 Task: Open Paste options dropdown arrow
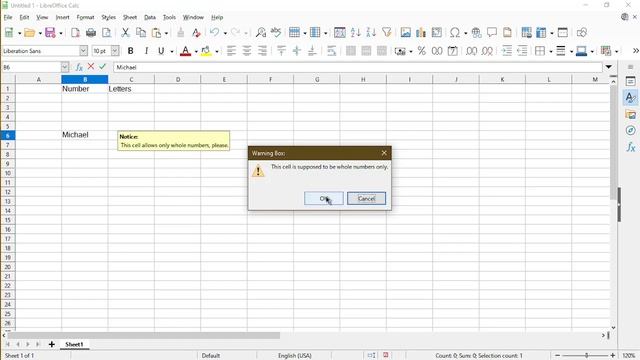point(166,33)
